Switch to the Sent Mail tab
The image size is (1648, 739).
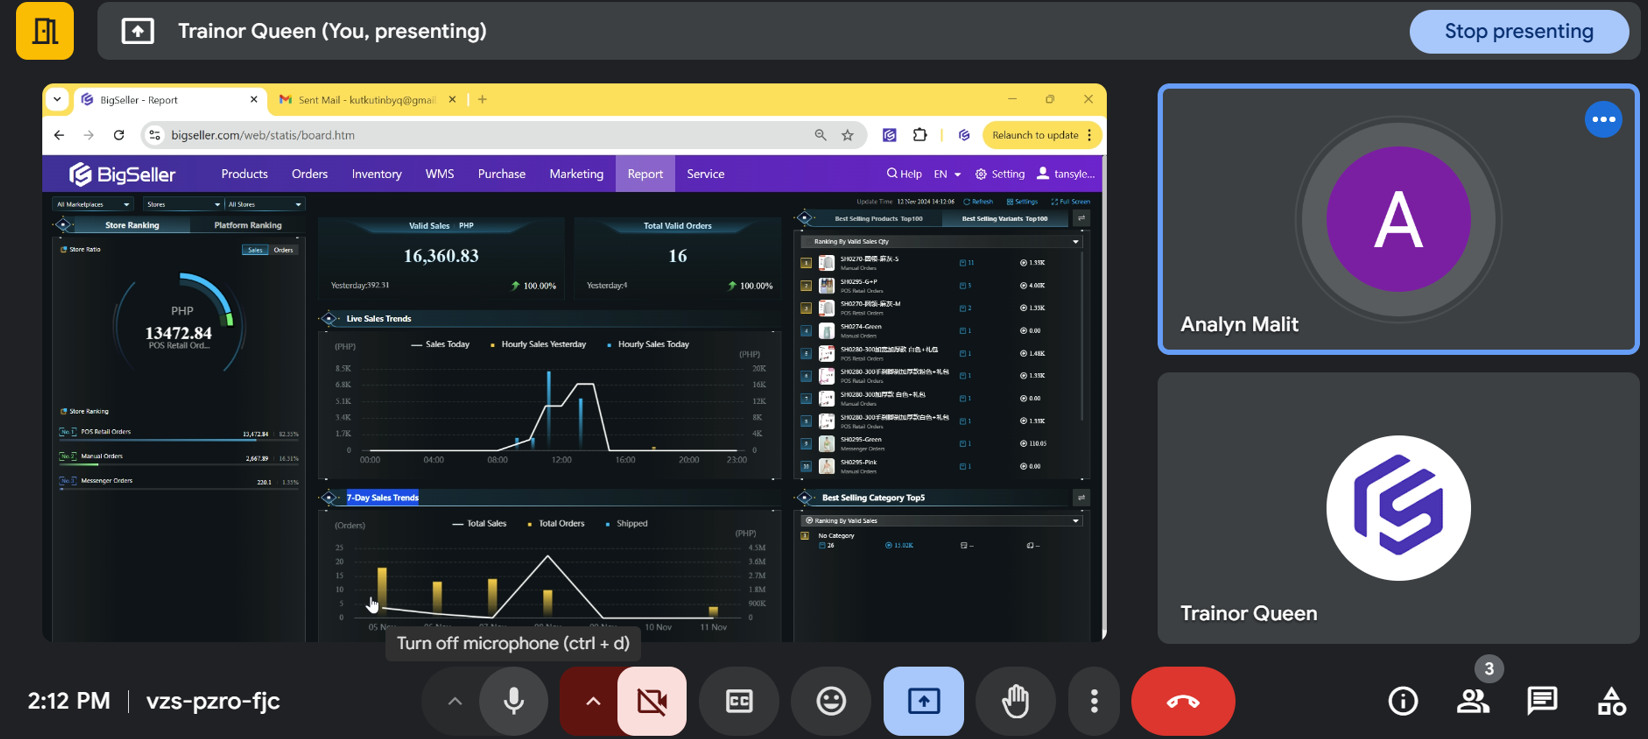pos(366,100)
